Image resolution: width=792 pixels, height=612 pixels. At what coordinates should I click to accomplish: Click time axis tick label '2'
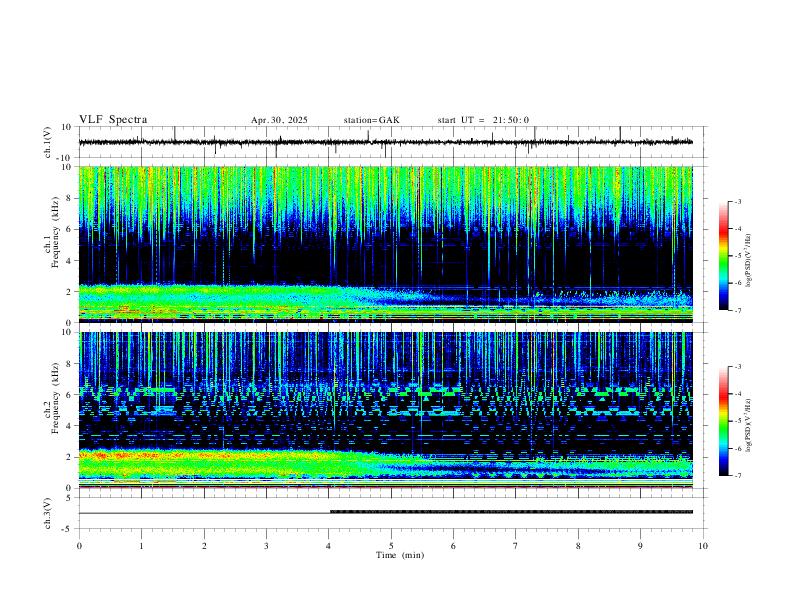(x=204, y=546)
